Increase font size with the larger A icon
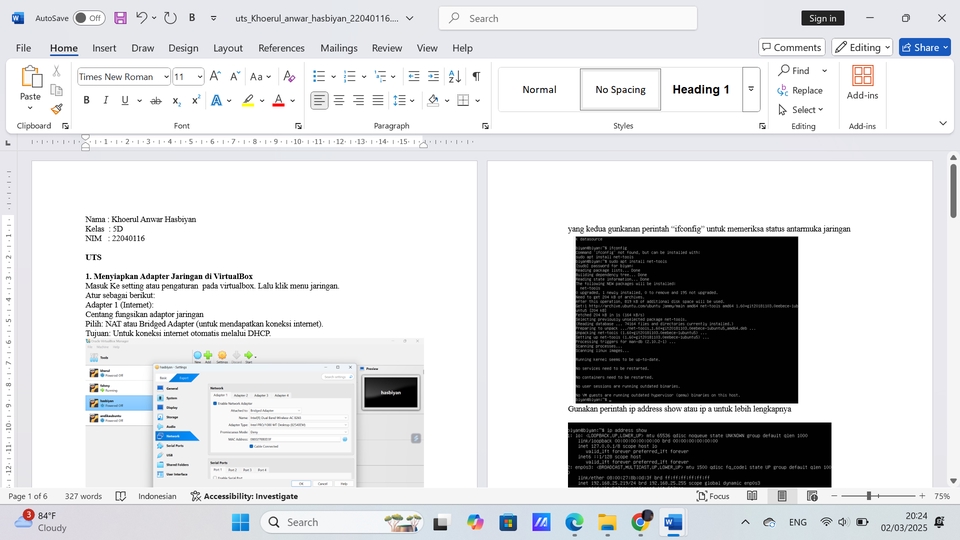 coord(215,76)
